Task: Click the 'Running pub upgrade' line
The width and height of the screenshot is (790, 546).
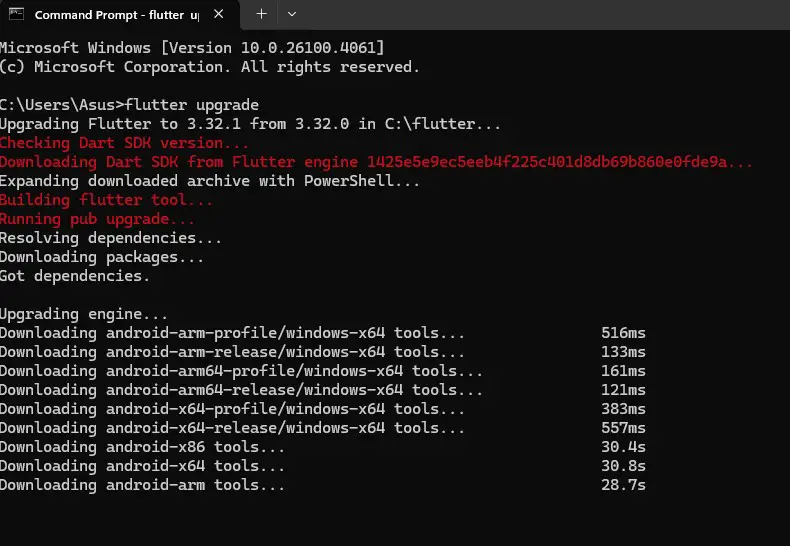Action: click(97, 219)
